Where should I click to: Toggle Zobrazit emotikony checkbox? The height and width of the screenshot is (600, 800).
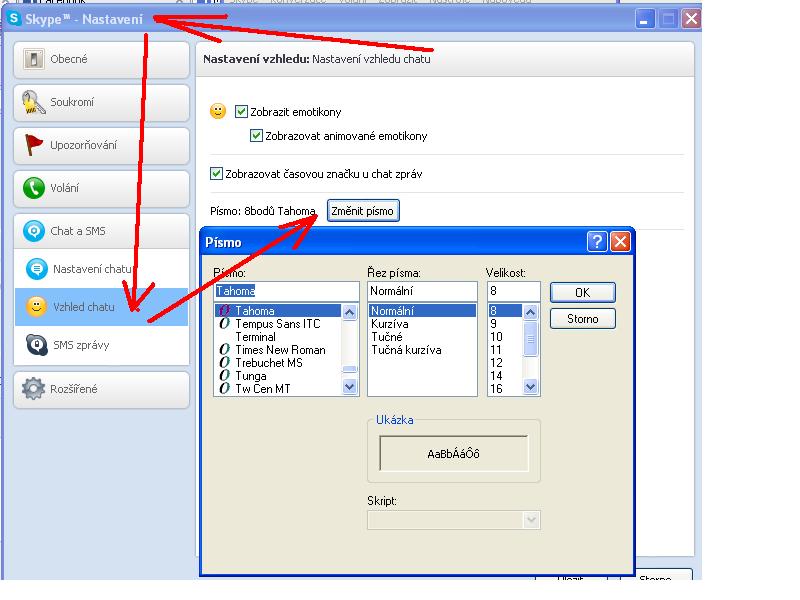pos(241,111)
